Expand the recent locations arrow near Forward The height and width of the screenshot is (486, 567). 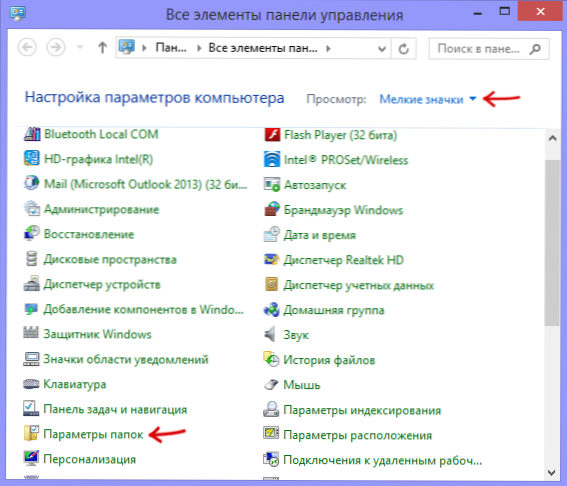[x=80, y=47]
